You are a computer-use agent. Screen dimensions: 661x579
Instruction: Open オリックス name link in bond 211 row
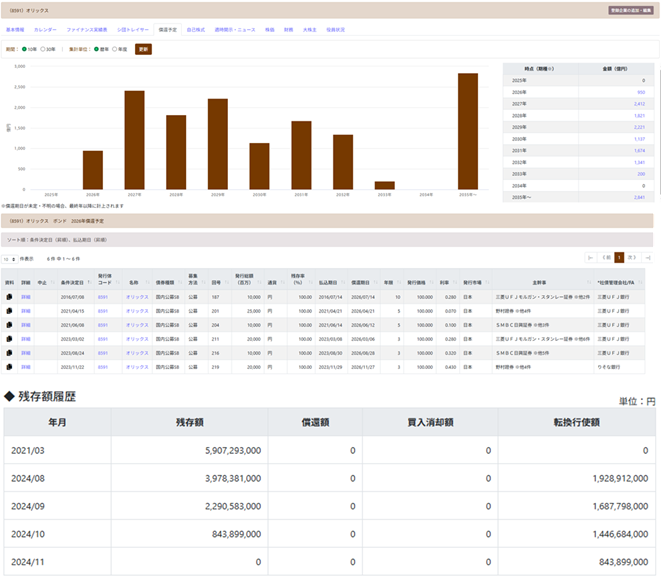tap(137, 339)
